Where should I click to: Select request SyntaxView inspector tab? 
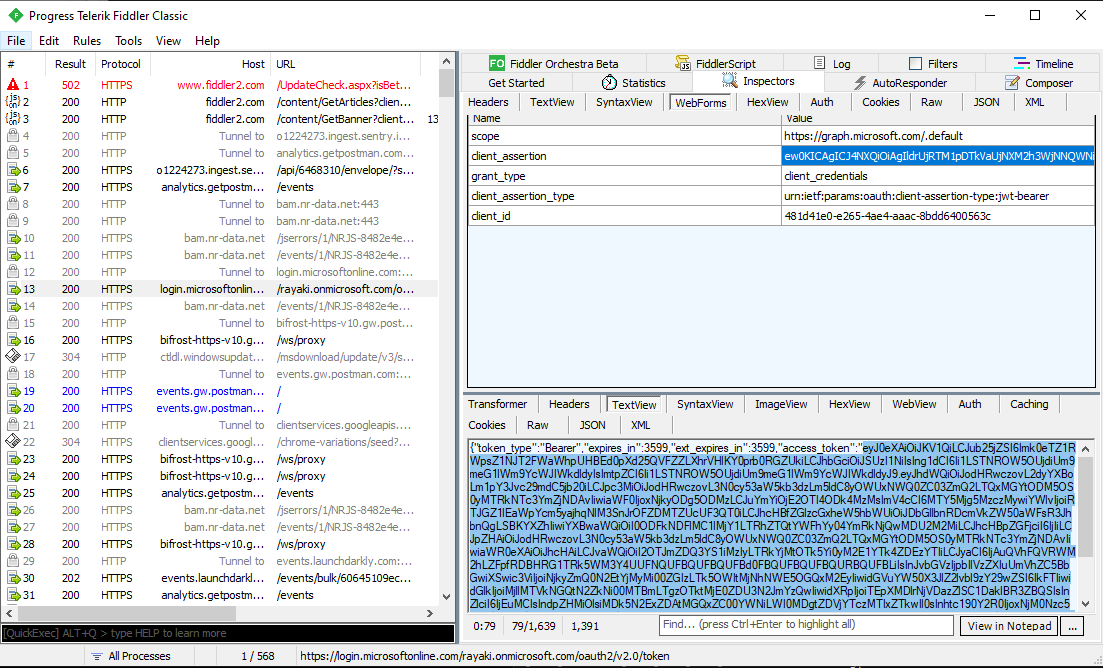(x=624, y=103)
